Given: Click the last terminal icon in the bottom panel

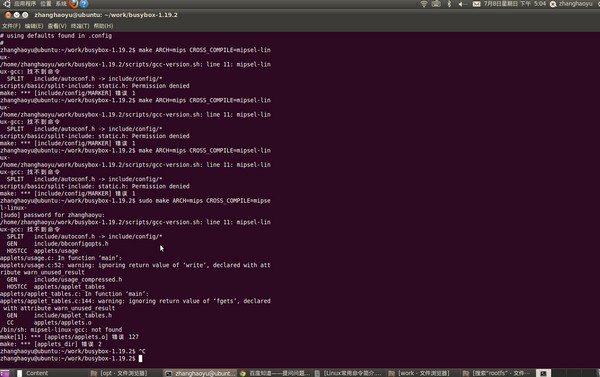Looking at the screenshot, I should tap(543, 373).
